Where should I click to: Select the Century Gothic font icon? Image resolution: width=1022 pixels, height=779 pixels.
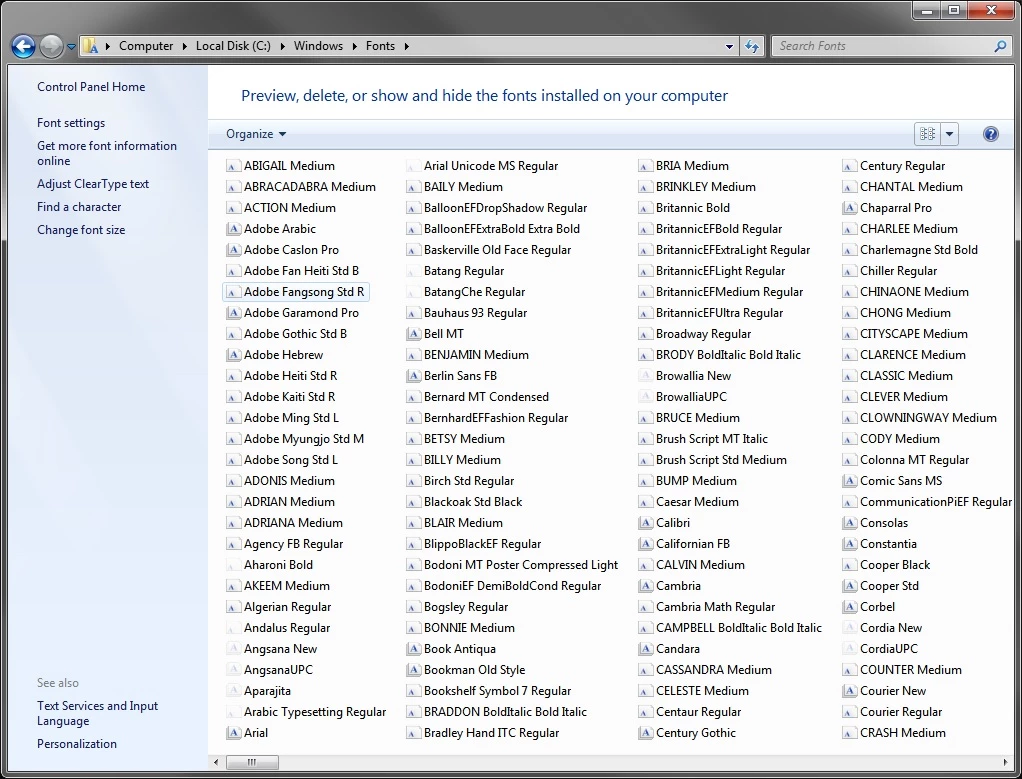645,733
